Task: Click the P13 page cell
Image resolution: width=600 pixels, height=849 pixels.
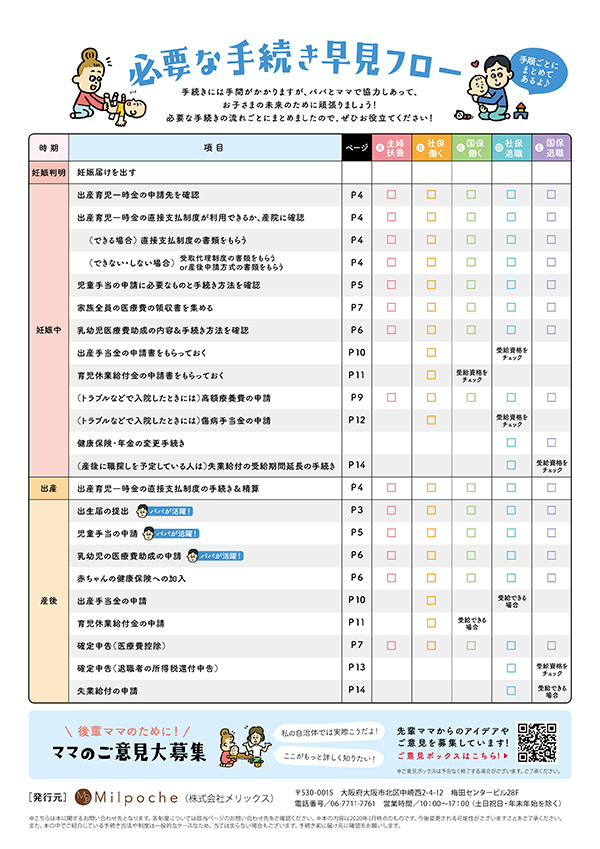Action: [357, 668]
